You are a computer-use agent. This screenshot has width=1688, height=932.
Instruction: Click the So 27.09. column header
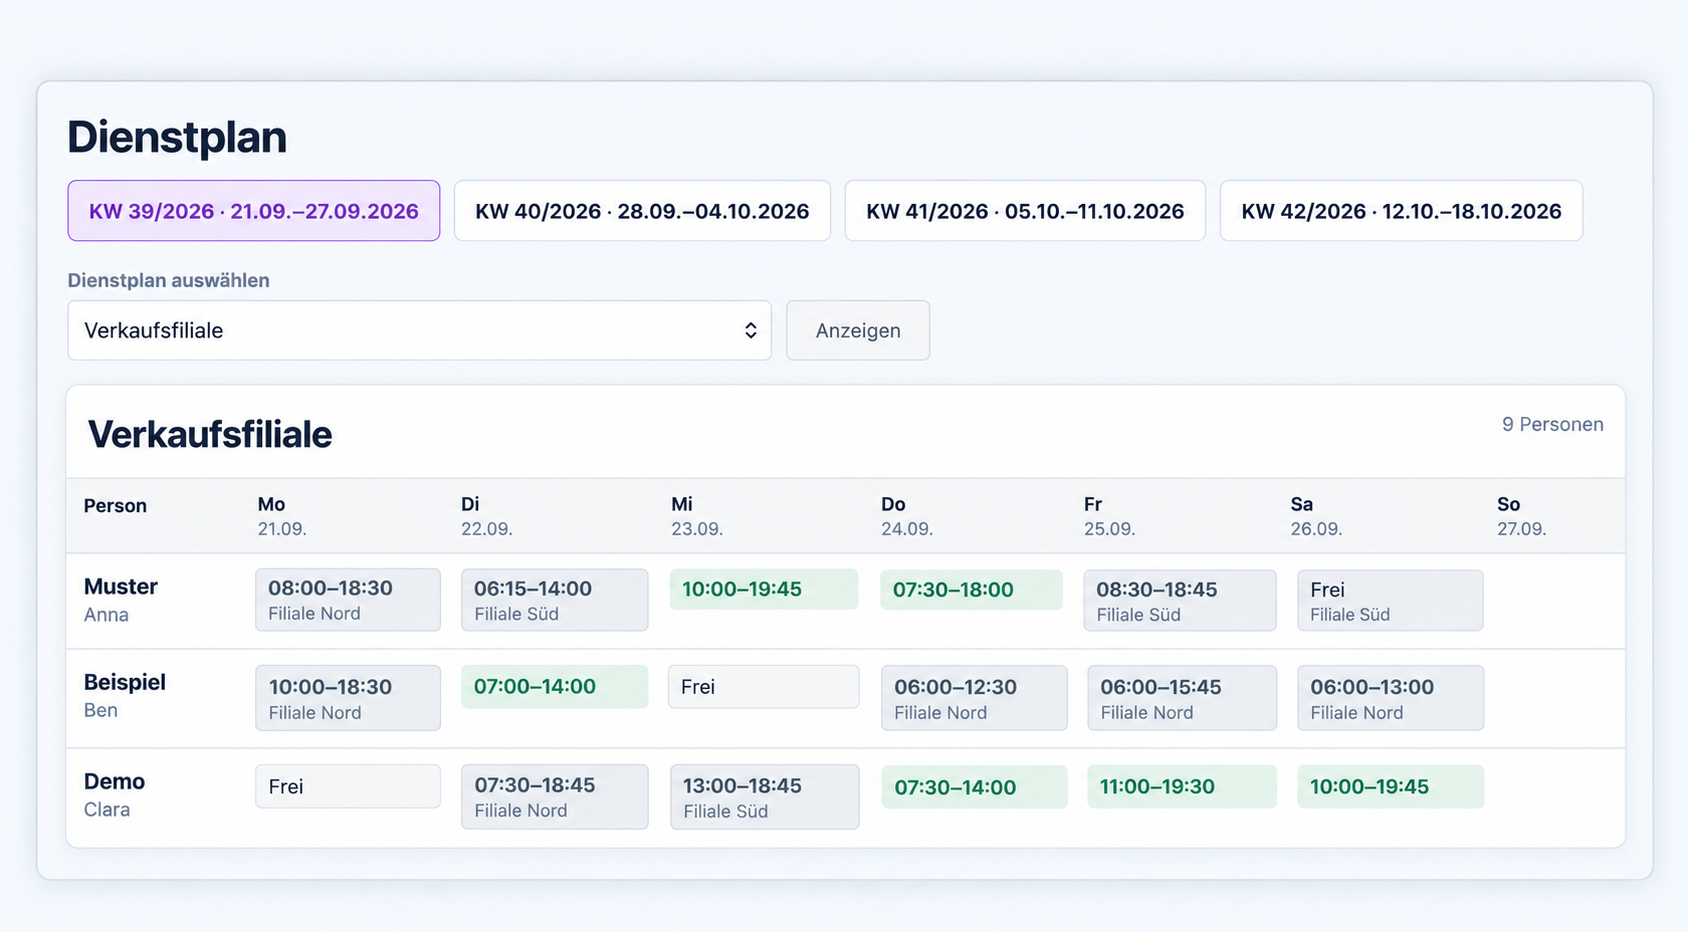[1522, 516]
